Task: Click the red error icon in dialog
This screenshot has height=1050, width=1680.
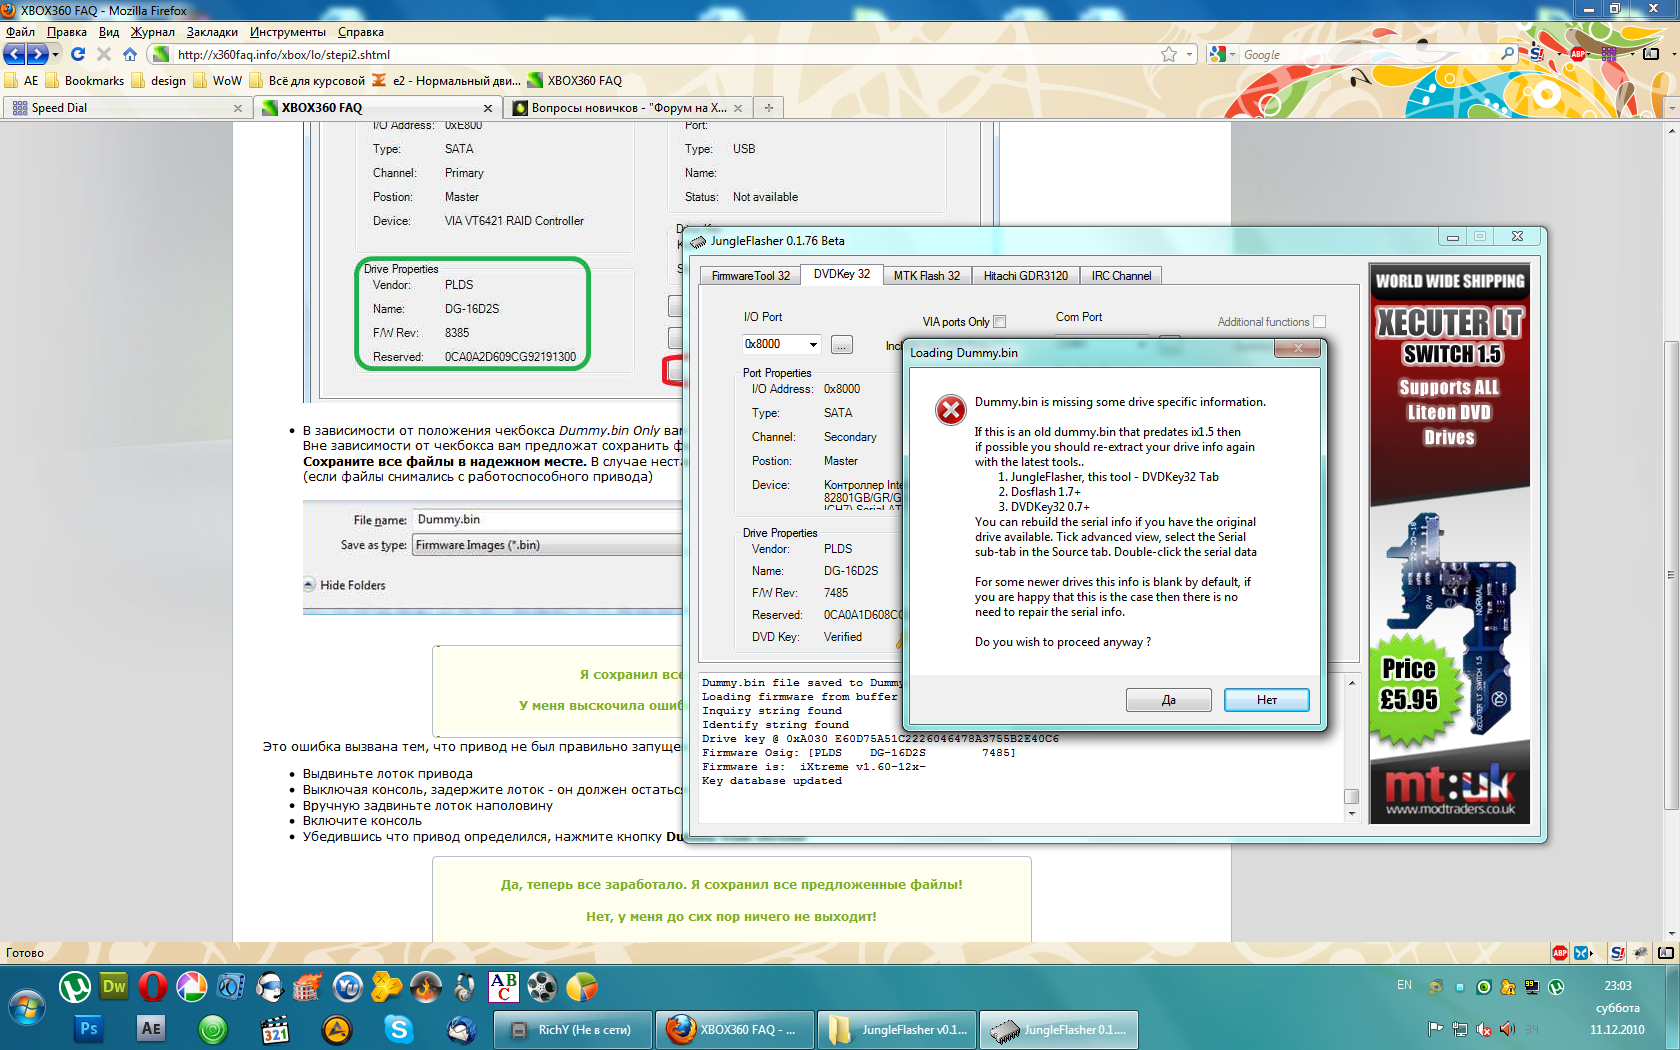Action: click(x=950, y=409)
